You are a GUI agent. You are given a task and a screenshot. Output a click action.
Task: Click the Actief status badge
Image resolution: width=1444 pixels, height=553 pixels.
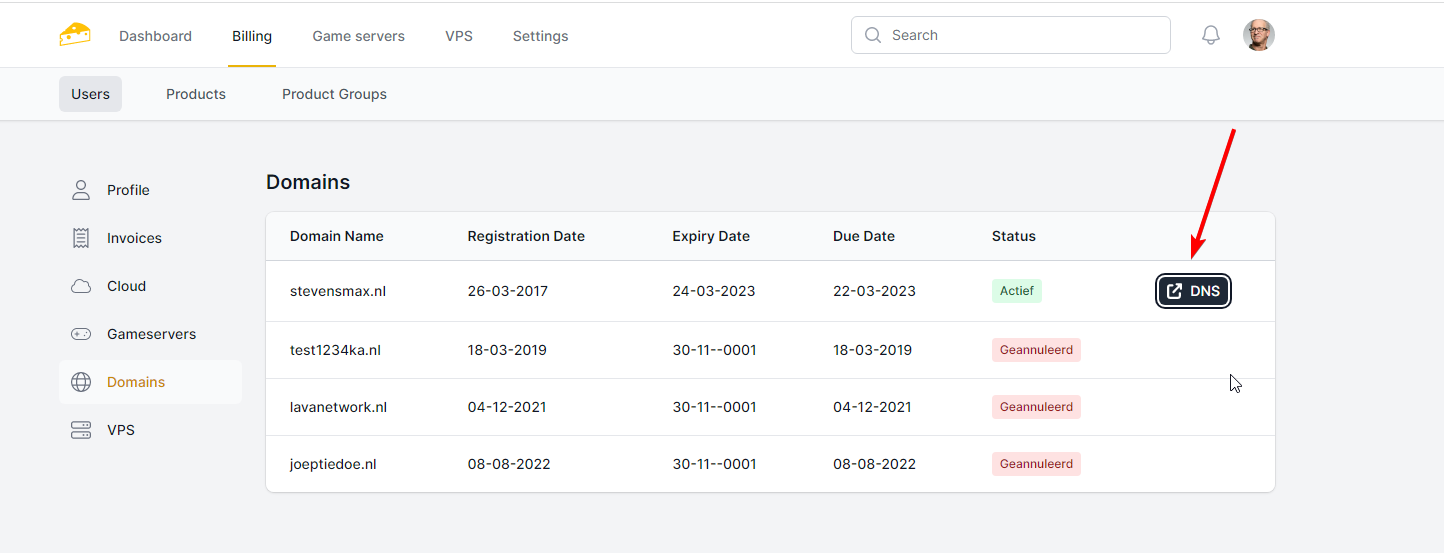(x=1016, y=291)
